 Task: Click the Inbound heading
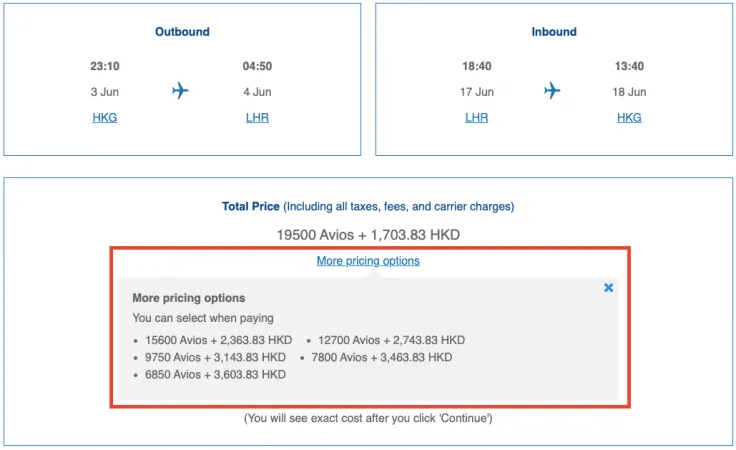pyautogui.click(x=554, y=32)
